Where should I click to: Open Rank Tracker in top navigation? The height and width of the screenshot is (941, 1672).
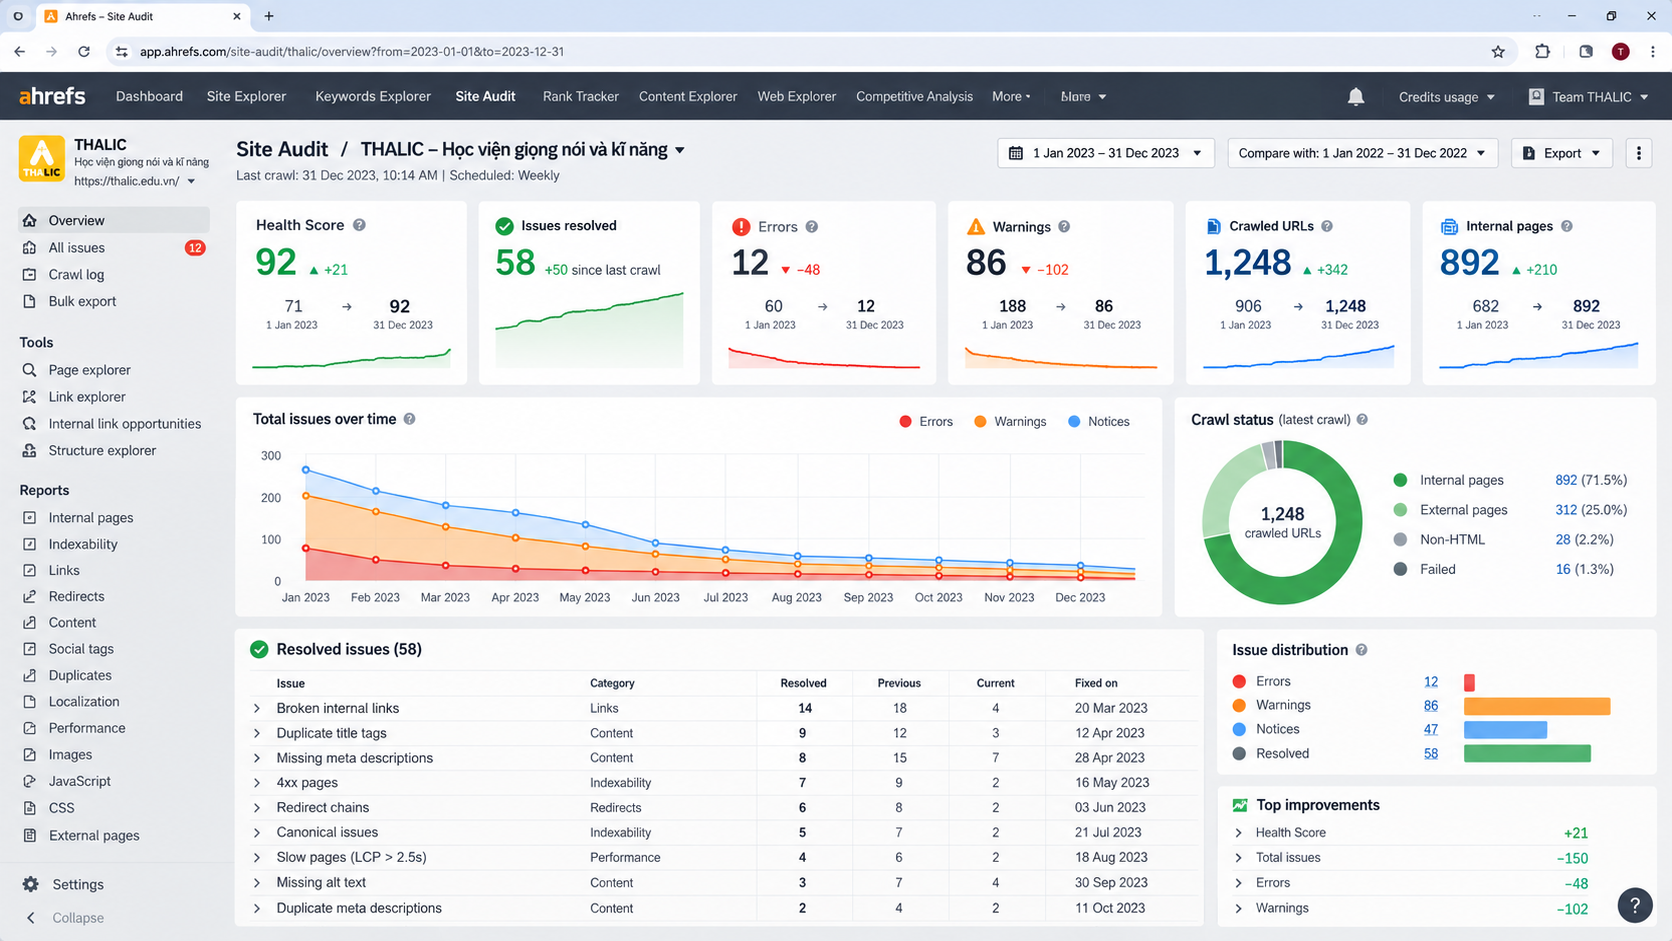tap(580, 96)
